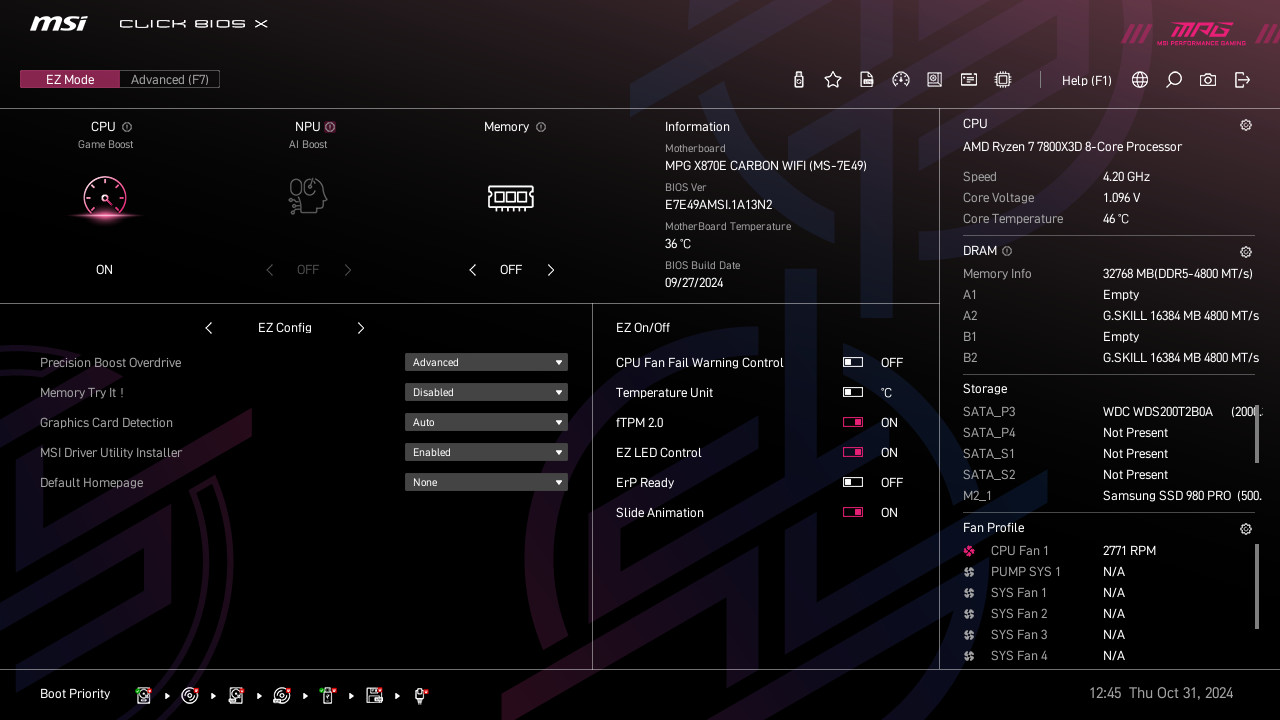The height and width of the screenshot is (720, 1280).
Task: Open Precision Boost Overdrive dropdown
Action: click(x=486, y=363)
